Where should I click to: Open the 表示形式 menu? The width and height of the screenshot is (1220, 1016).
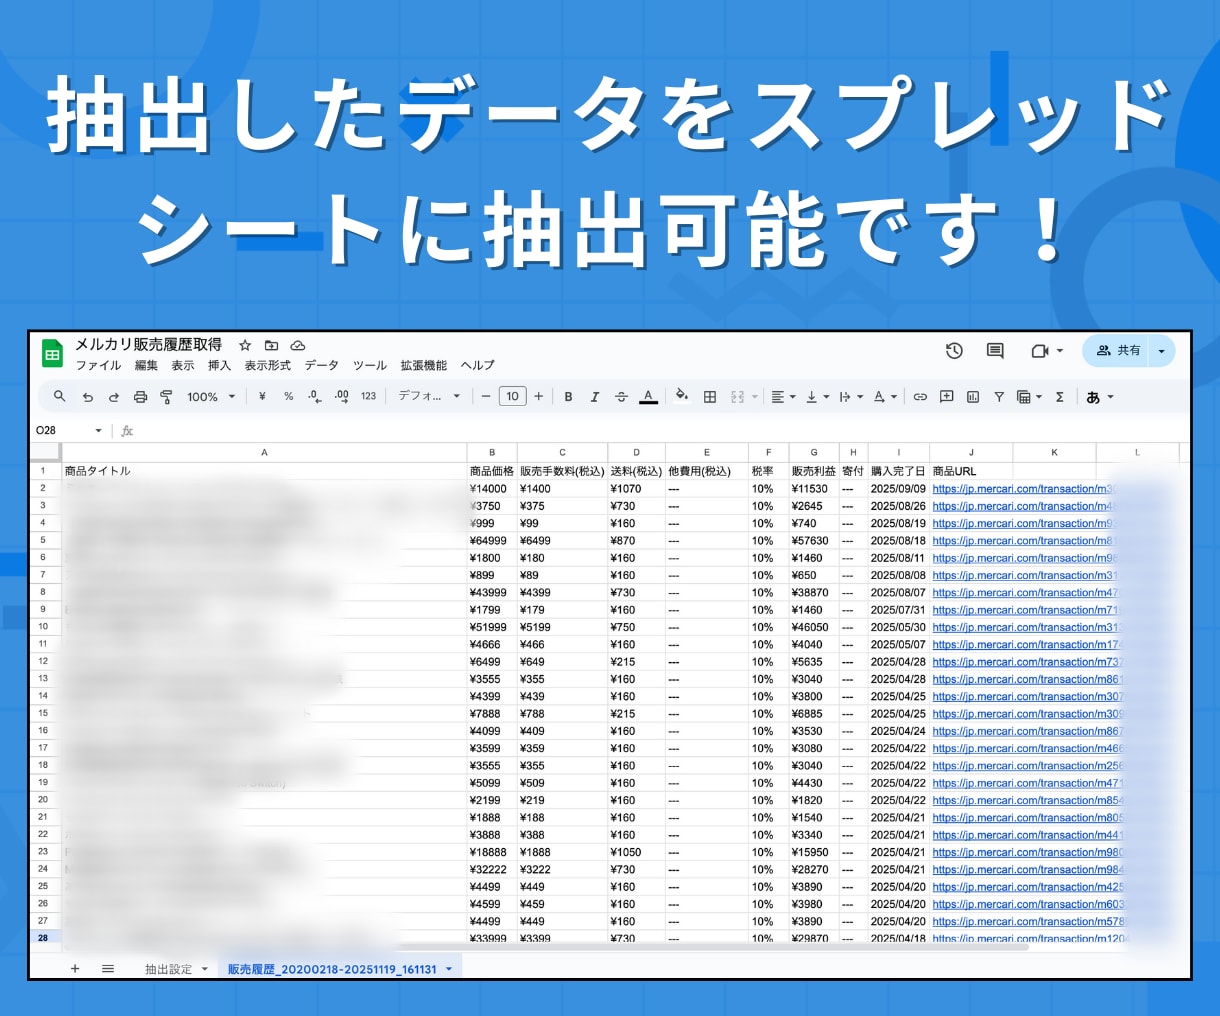[268, 366]
